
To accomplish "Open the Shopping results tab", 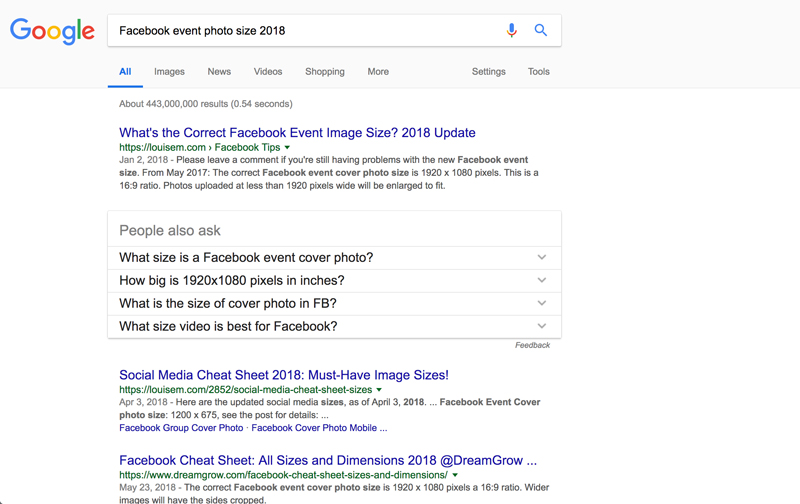I will [x=324, y=72].
